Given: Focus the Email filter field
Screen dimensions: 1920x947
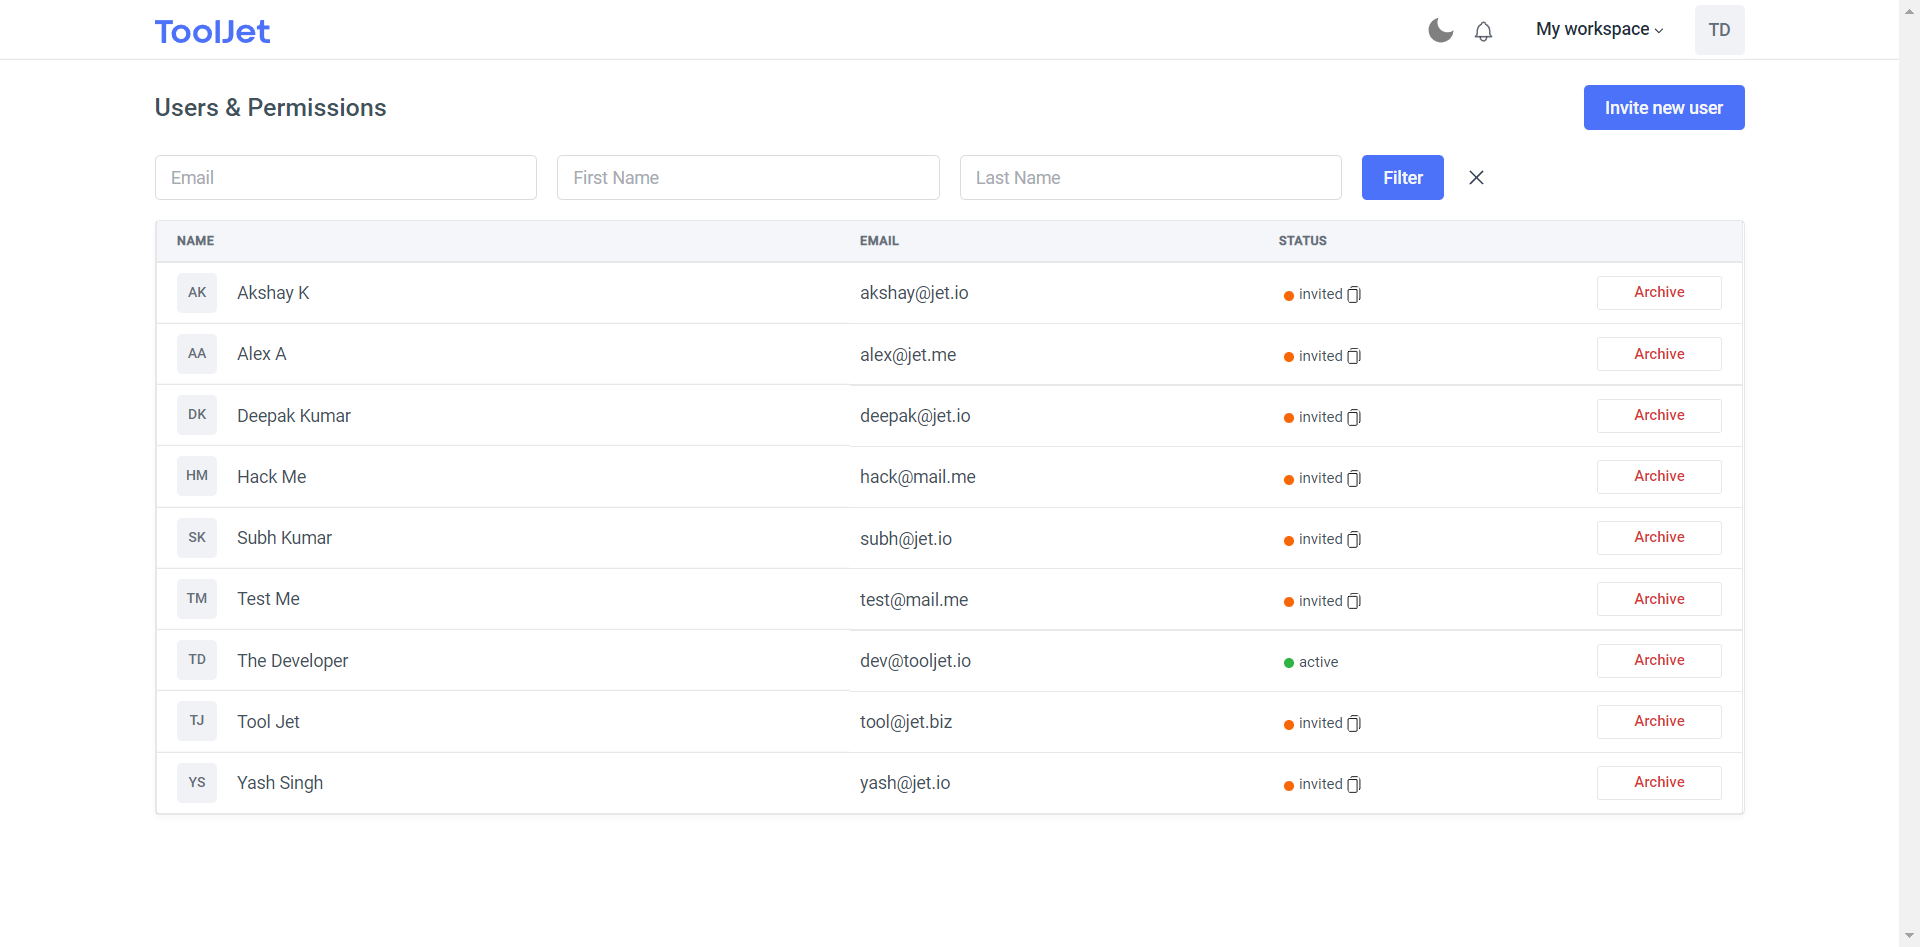Looking at the screenshot, I should [x=346, y=177].
